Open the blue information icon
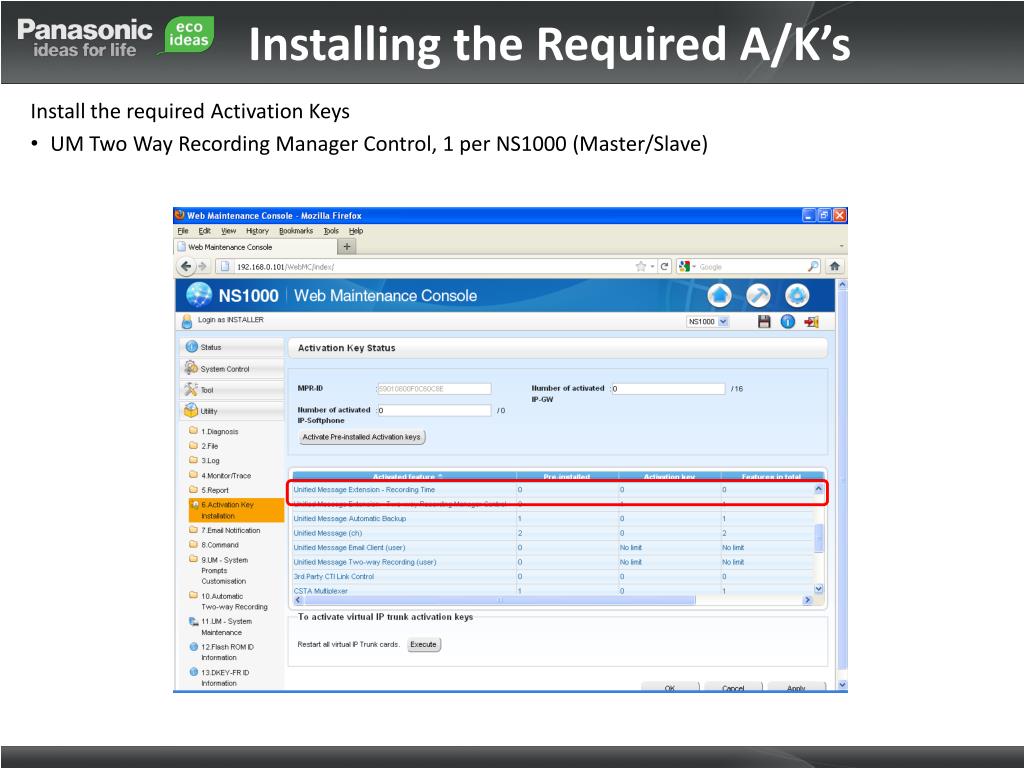This screenshot has height=768, width=1024. [x=788, y=321]
